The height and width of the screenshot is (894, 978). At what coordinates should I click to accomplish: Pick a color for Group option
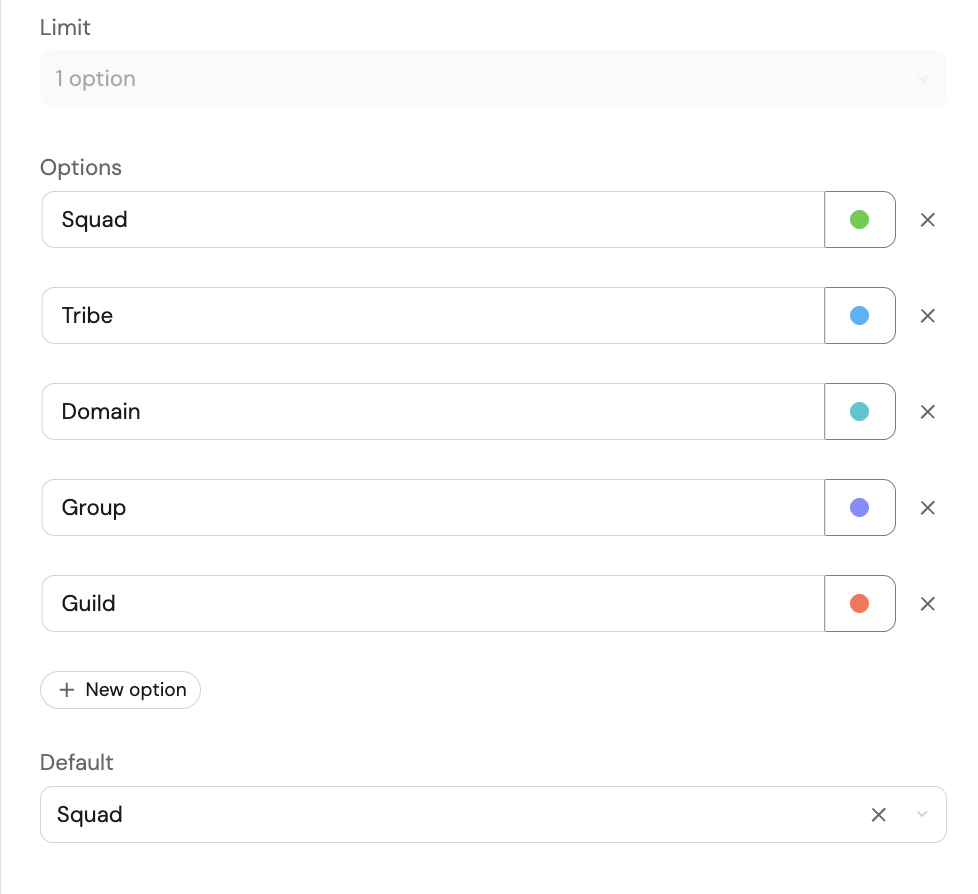click(x=859, y=508)
